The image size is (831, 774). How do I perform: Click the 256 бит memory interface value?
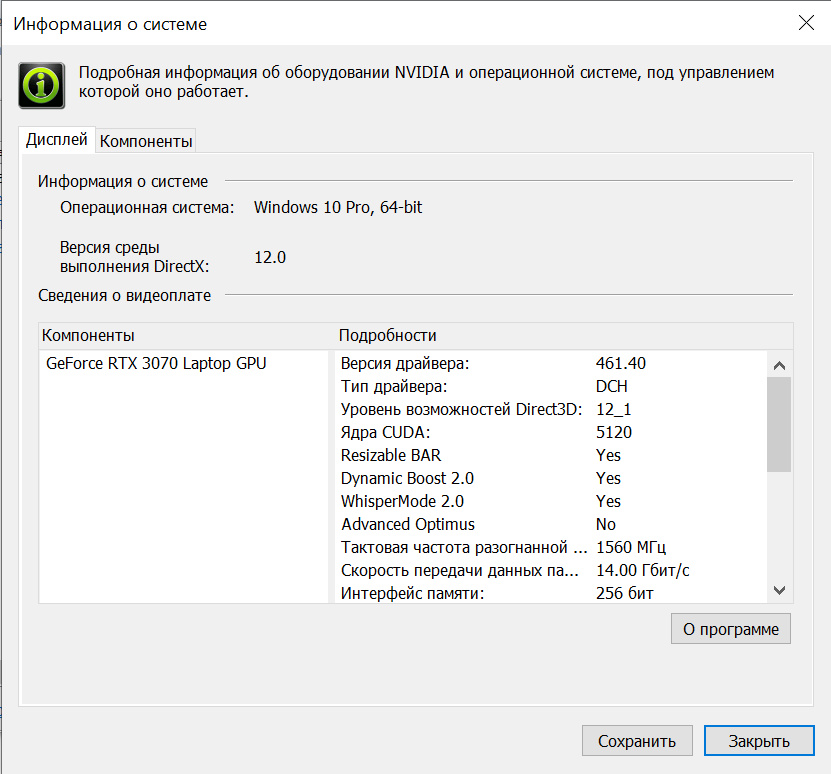pyautogui.click(x=624, y=593)
